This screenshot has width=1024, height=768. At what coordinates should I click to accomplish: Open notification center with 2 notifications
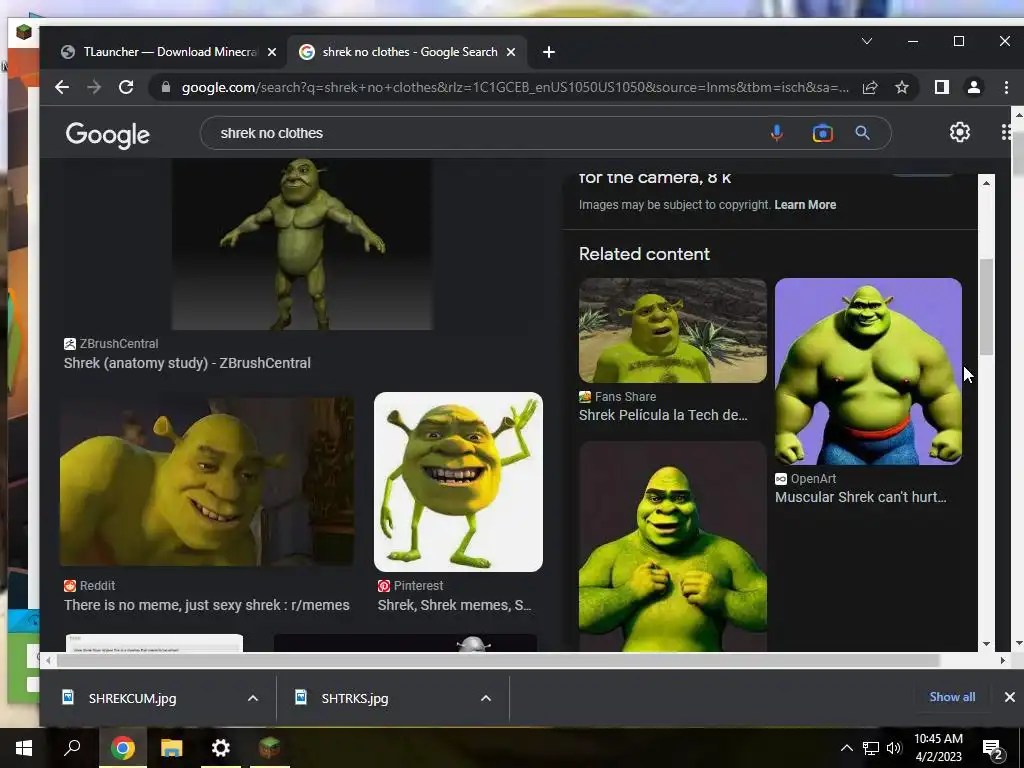pos(993,749)
